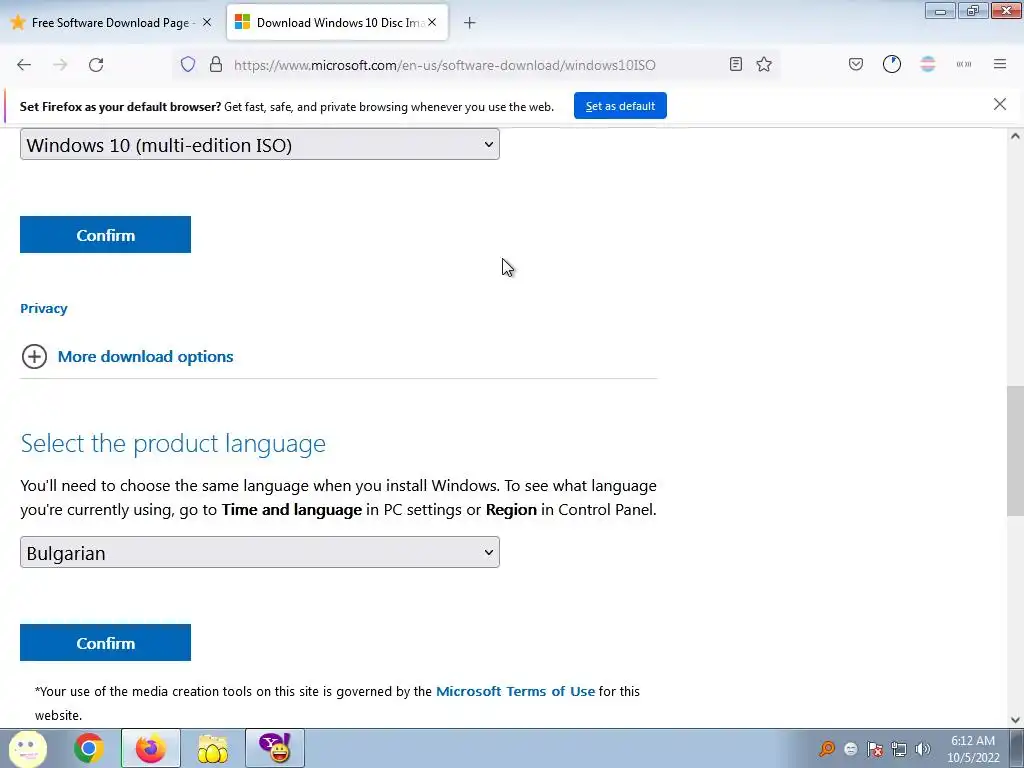Screen dimensions: 1024x768
Task: Click the vertical scrollbar thumb
Action: pos(1015,451)
